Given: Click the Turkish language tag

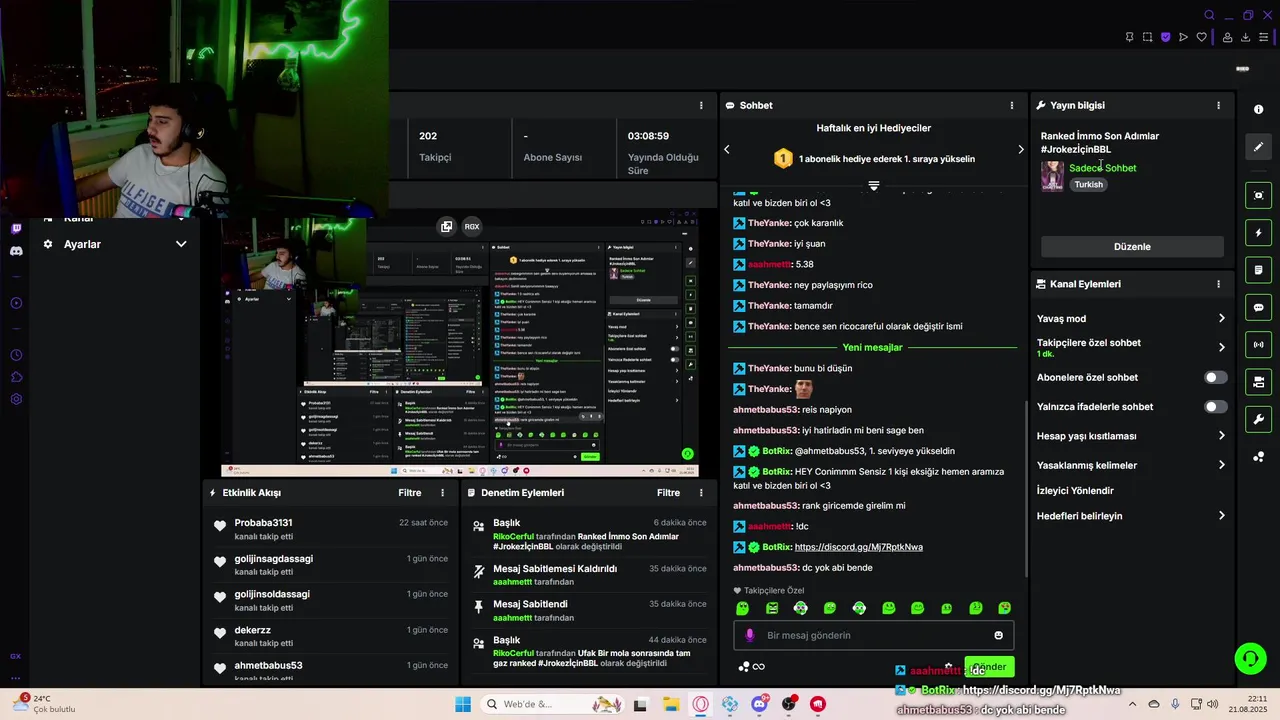Looking at the screenshot, I should (1088, 184).
